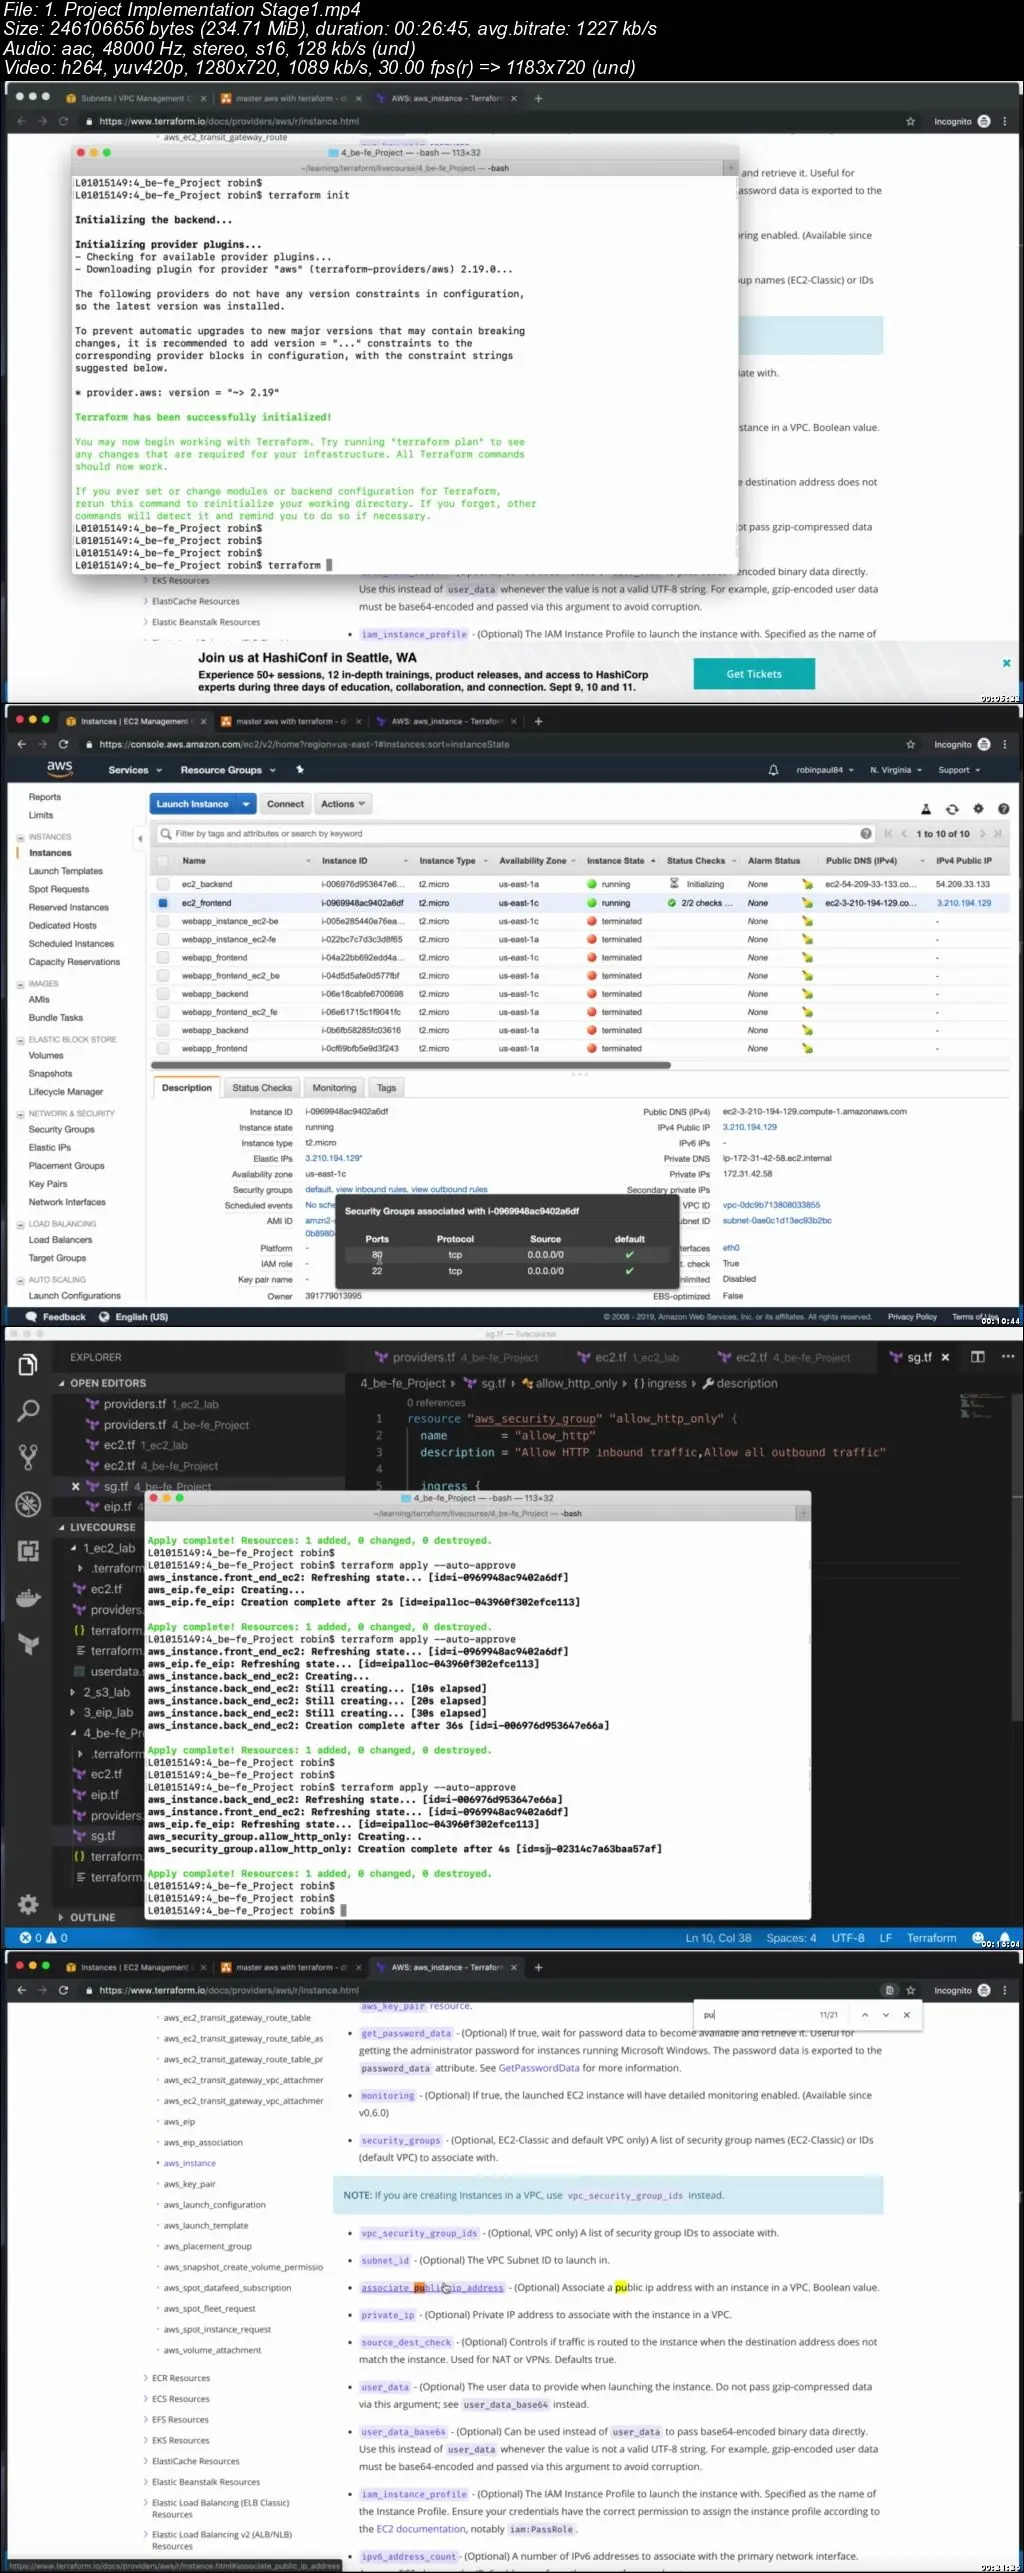Image resolution: width=1024 pixels, height=2573 pixels.
Task: Open AWS notifications bell
Action: pyautogui.click(x=773, y=770)
